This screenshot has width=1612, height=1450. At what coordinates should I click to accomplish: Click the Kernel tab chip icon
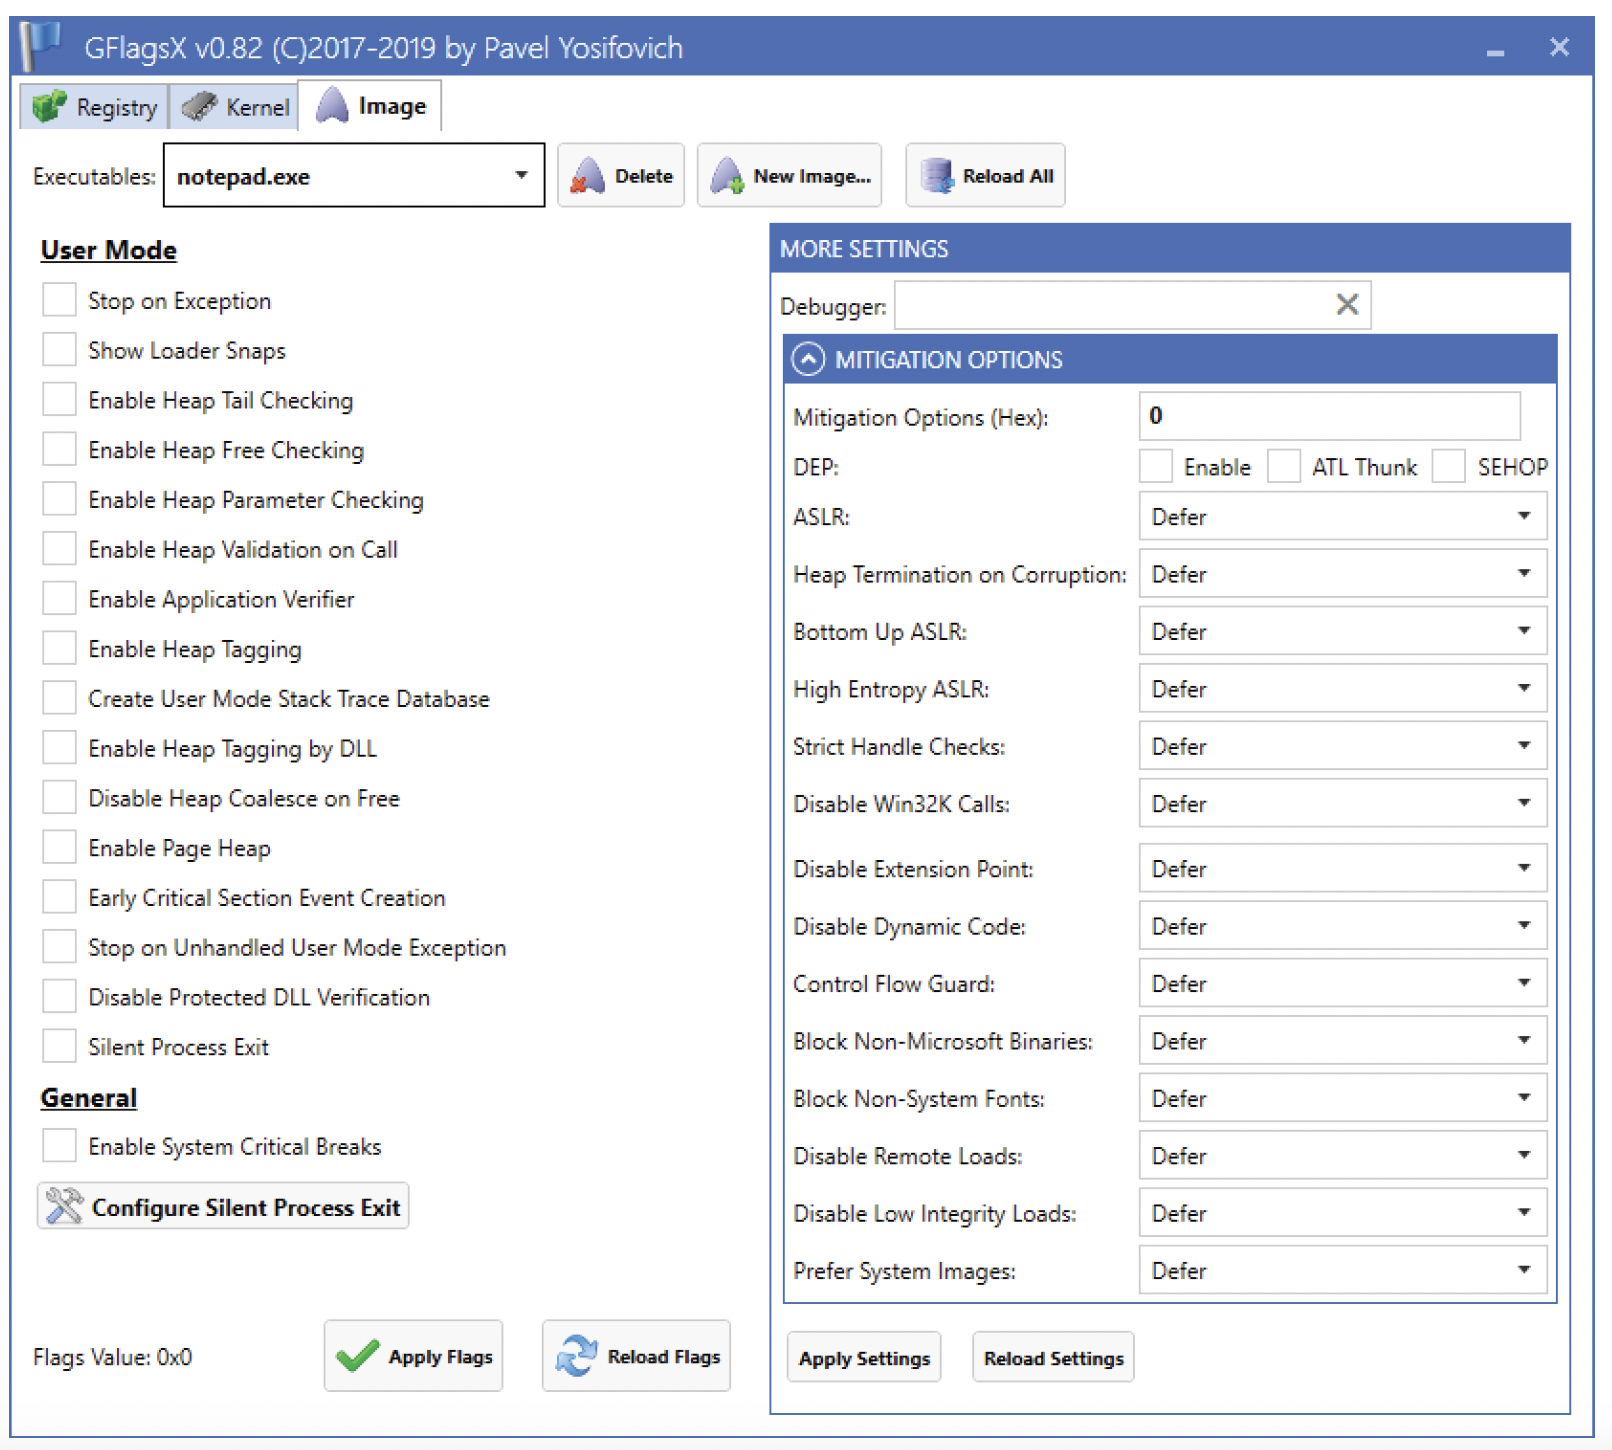[x=199, y=106]
